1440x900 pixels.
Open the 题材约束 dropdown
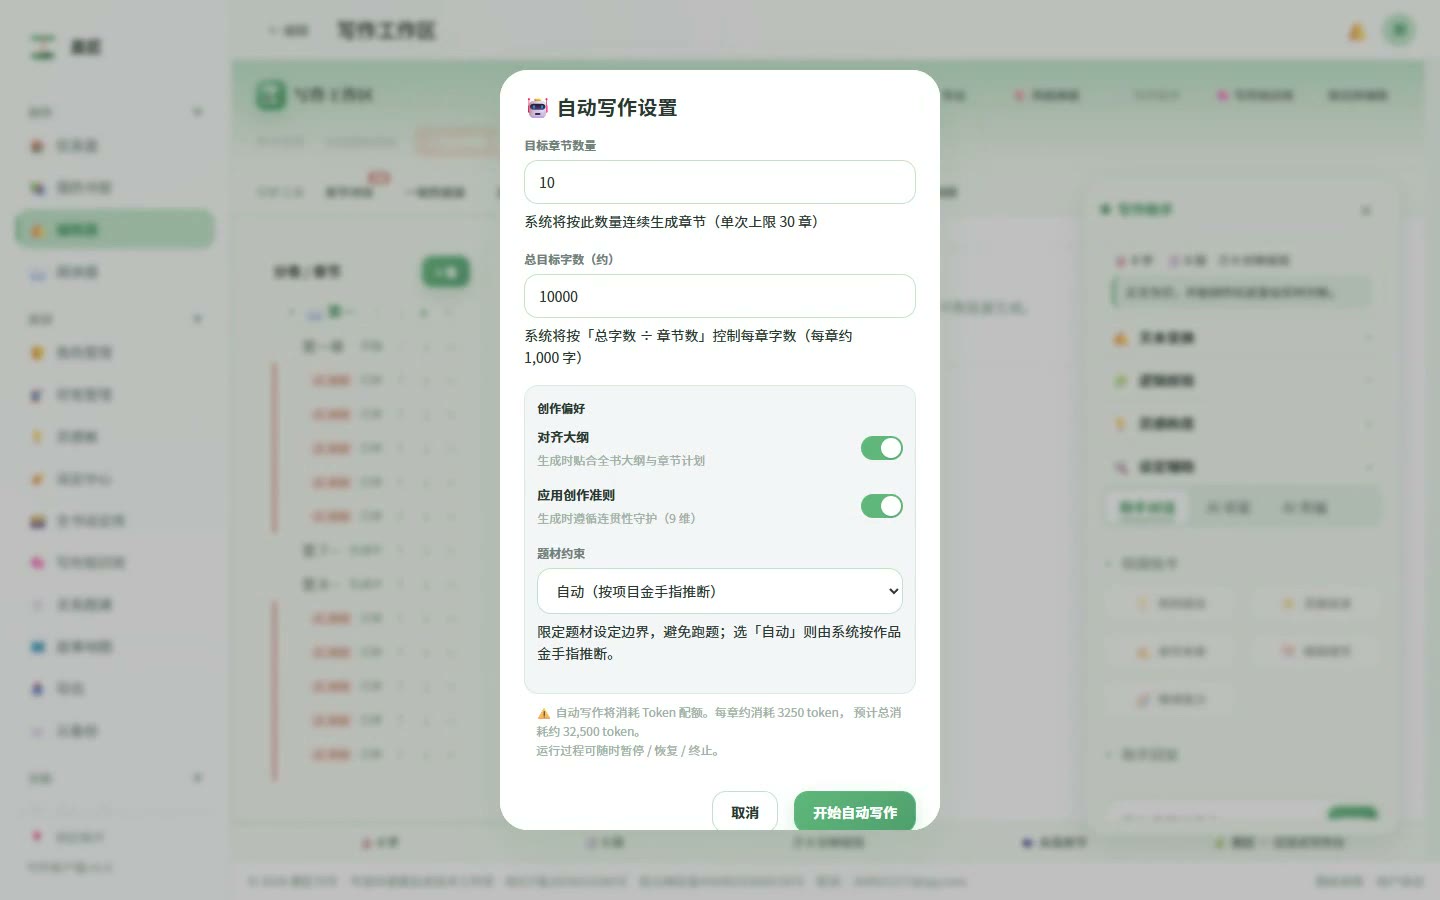tap(719, 591)
